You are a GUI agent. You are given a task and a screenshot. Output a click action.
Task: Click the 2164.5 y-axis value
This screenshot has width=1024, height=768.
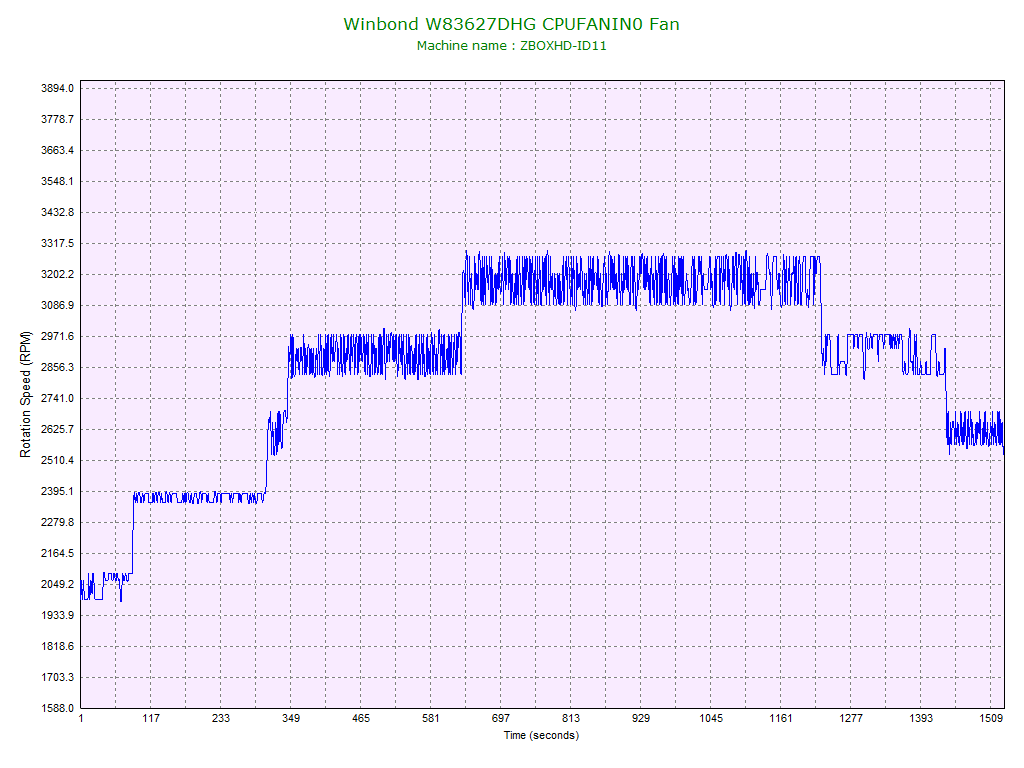point(57,553)
